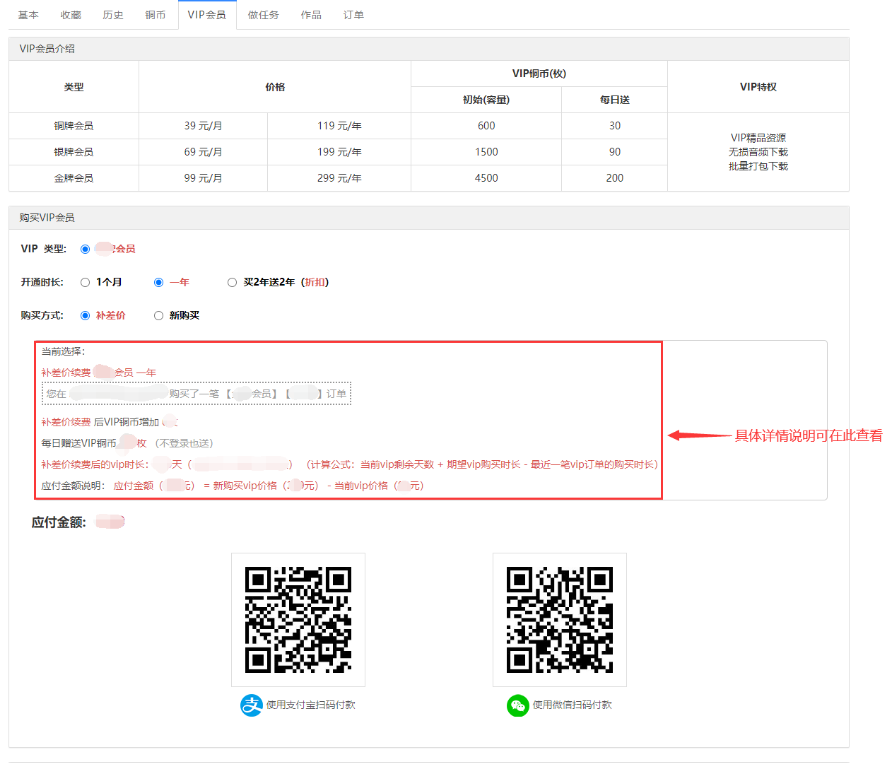This screenshot has width=891, height=763.
Task: Click the 批量打包下载 privilege text
Action: click(x=758, y=166)
